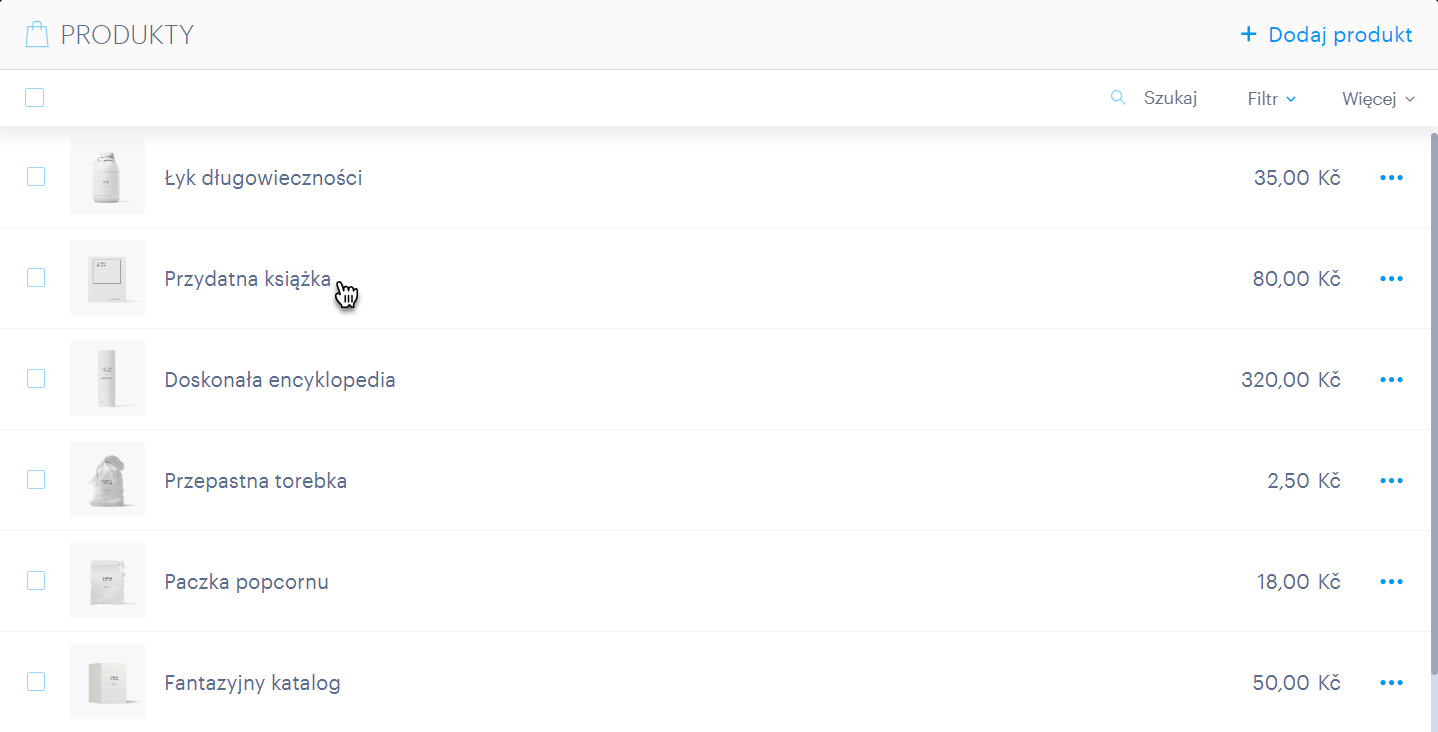Open three-dot menu for Łyk długowieczności
This screenshot has height=732, width=1438.
[x=1391, y=178]
